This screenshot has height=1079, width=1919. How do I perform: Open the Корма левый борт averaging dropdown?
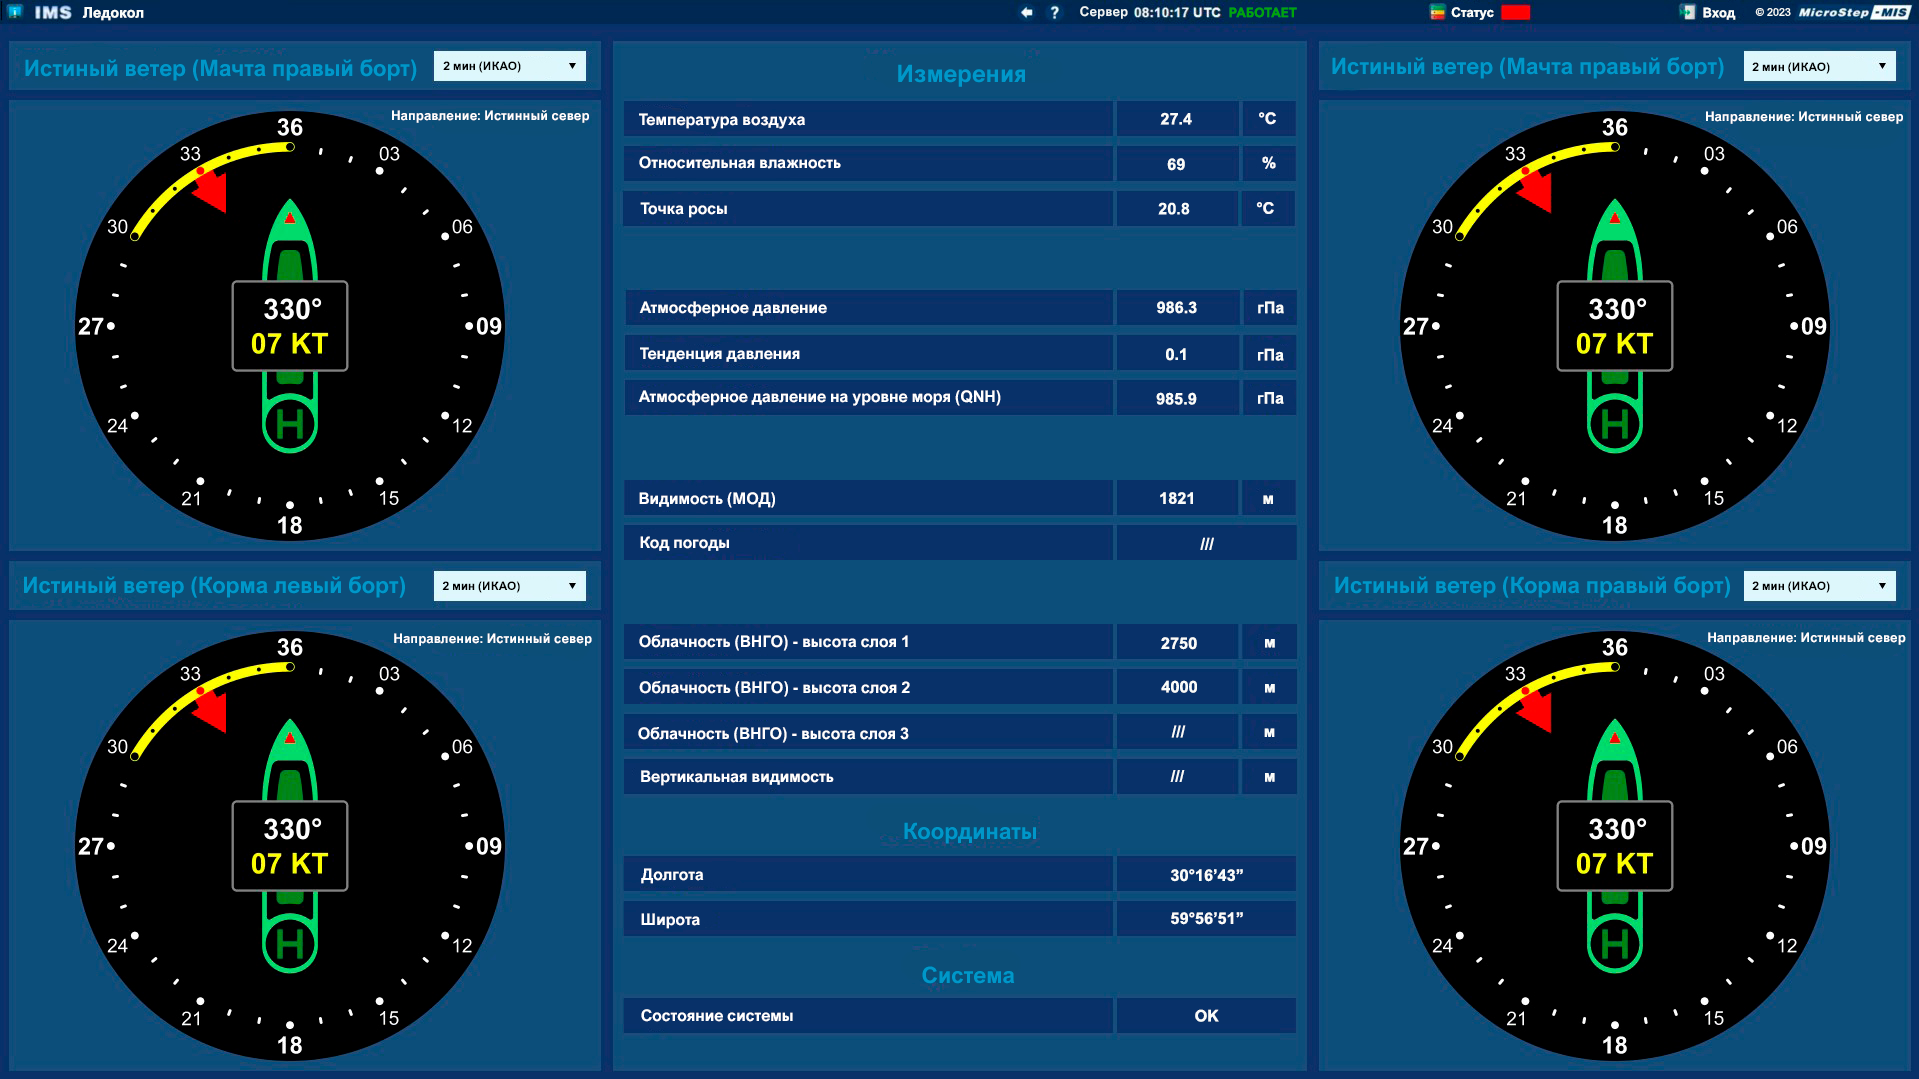pyautogui.click(x=510, y=586)
